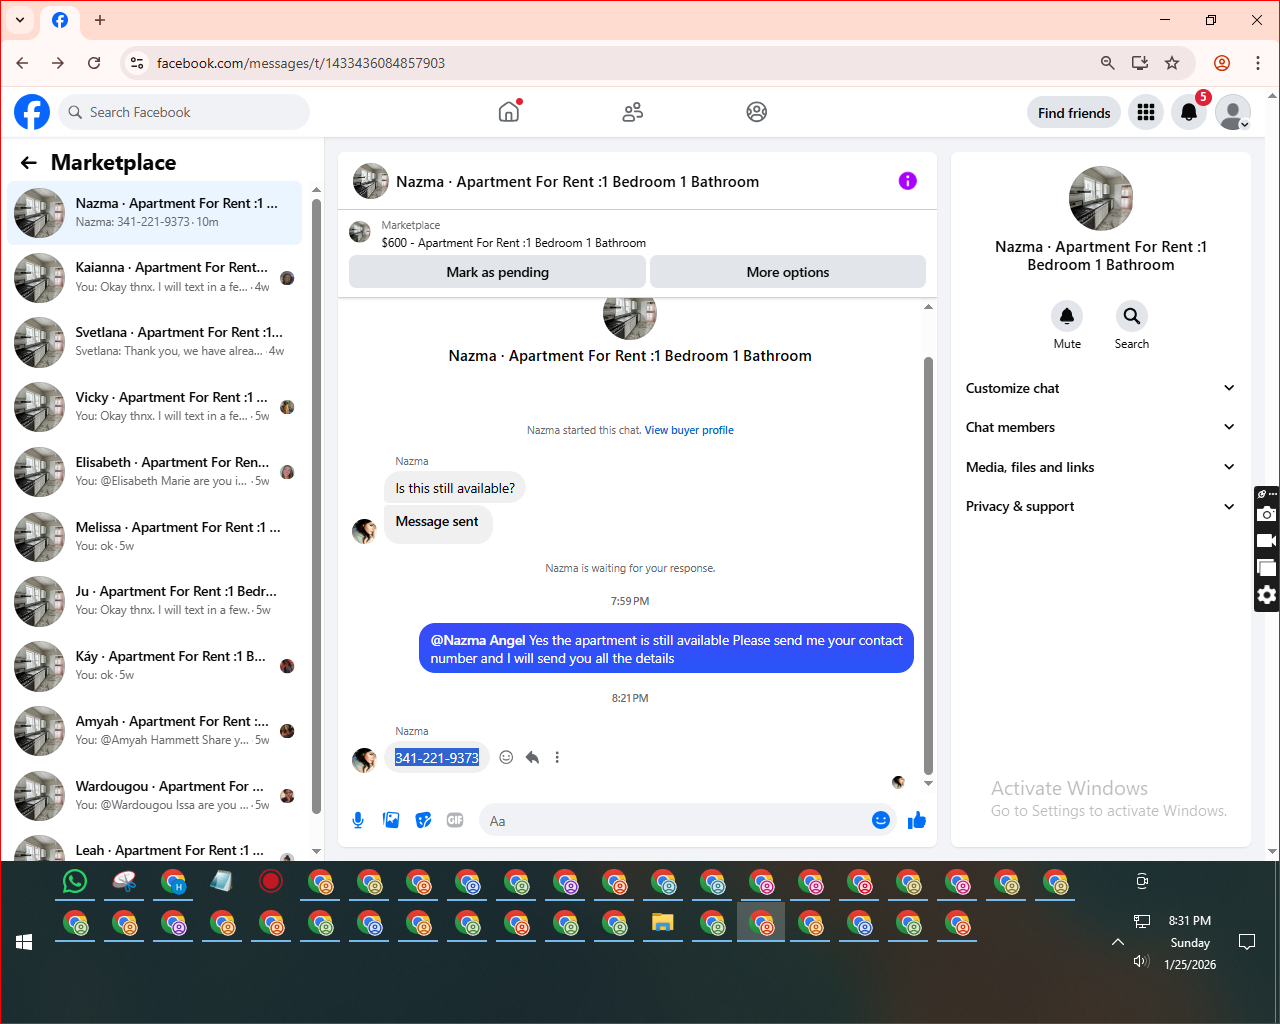Screen dimensions: 1280x1024
Task: Open a new browser tab
Action: tap(99, 20)
